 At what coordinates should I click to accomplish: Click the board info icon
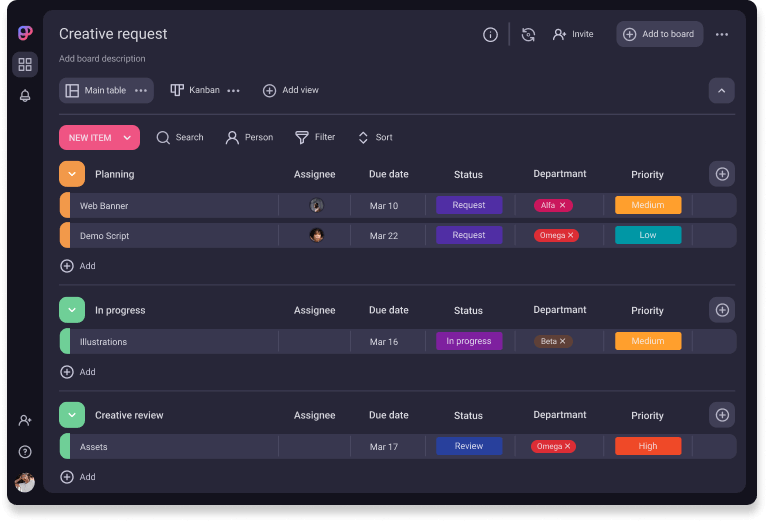click(x=490, y=34)
